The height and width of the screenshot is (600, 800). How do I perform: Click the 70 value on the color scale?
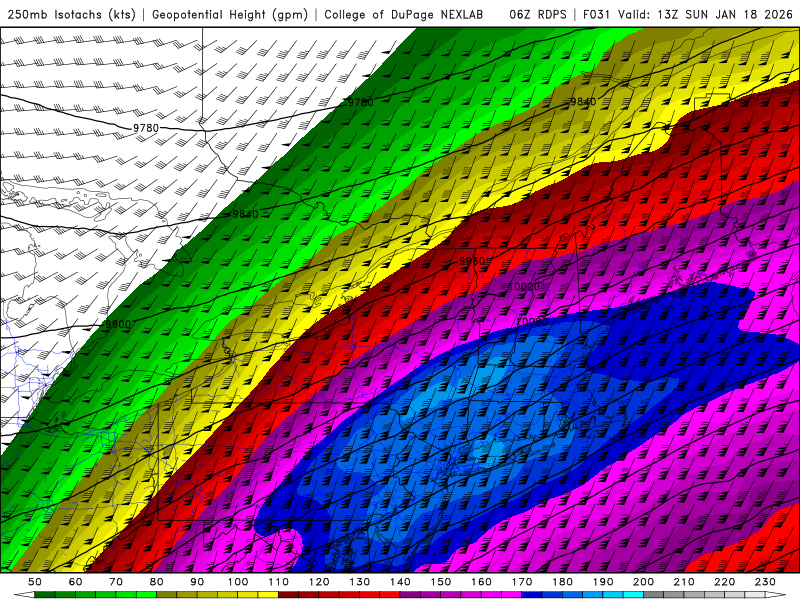[116, 582]
